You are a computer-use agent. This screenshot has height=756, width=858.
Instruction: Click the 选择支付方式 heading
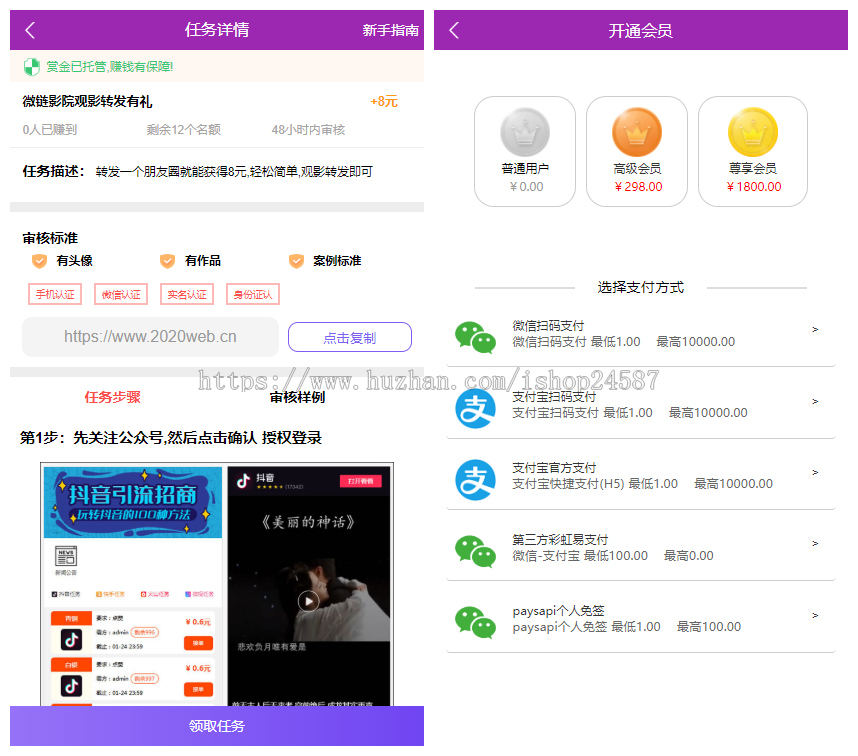pyautogui.click(x=641, y=287)
